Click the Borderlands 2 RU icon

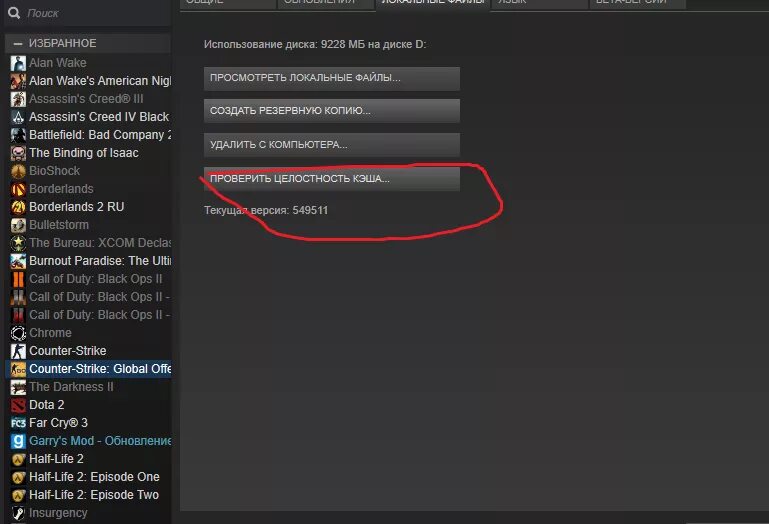(18, 207)
